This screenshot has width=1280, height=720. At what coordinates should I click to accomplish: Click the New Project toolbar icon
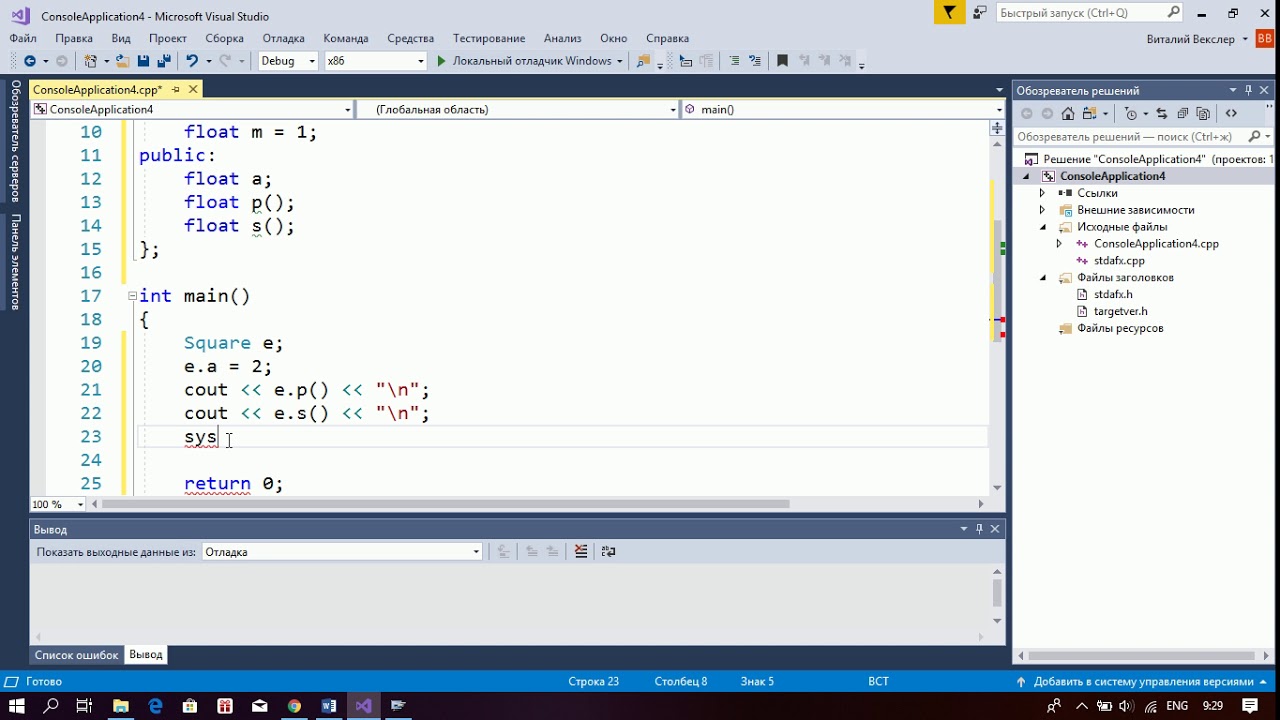pyautogui.click(x=90, y=61)
